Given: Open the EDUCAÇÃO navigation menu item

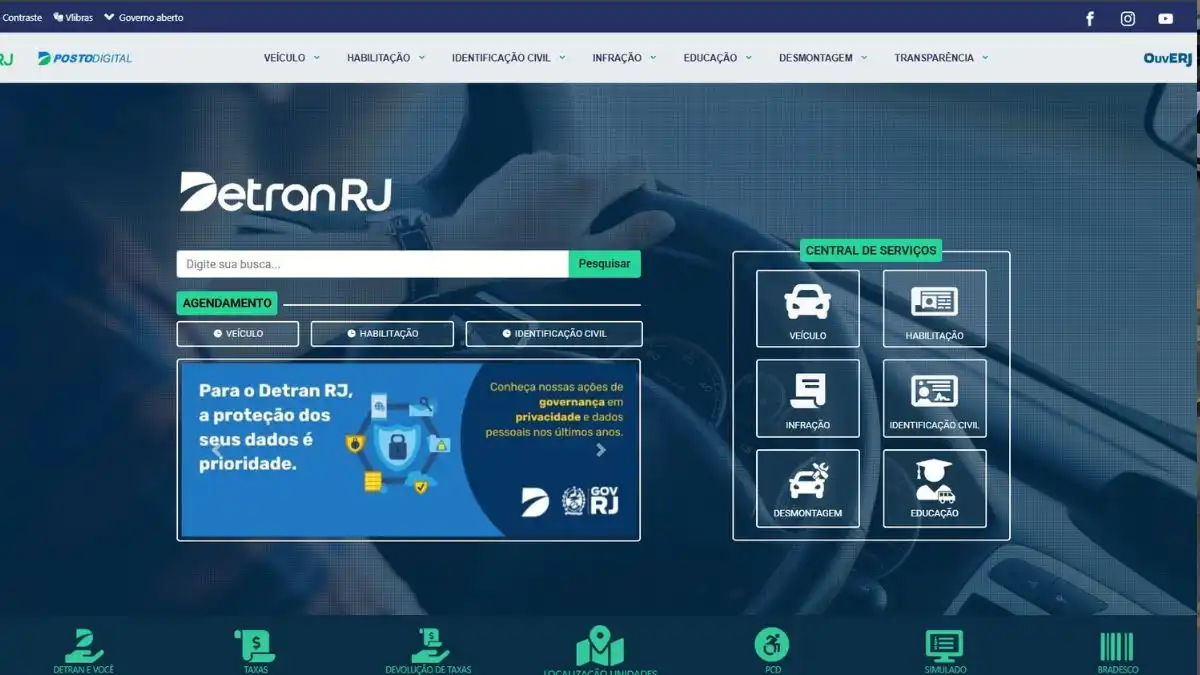Looking at the screenshot, I should pos(710,58).
